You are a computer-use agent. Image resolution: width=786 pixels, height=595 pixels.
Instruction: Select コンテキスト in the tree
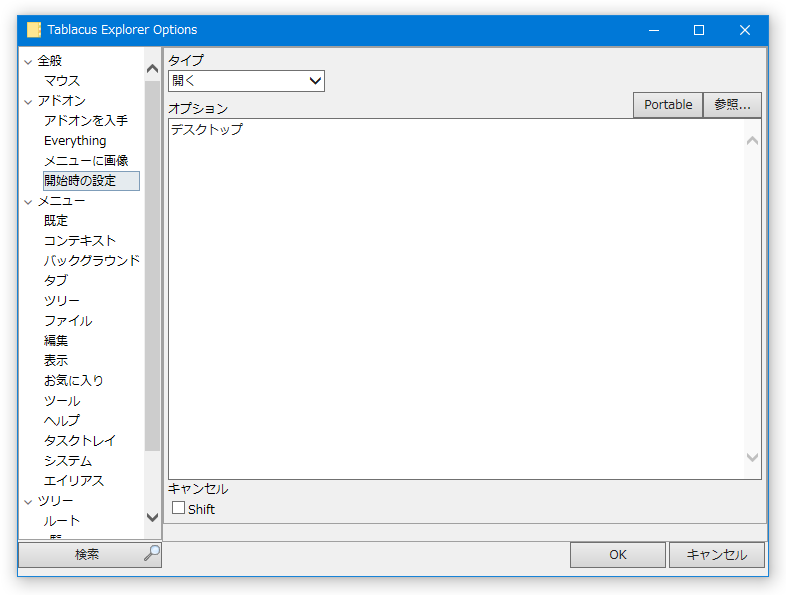(x=80, y=241)
